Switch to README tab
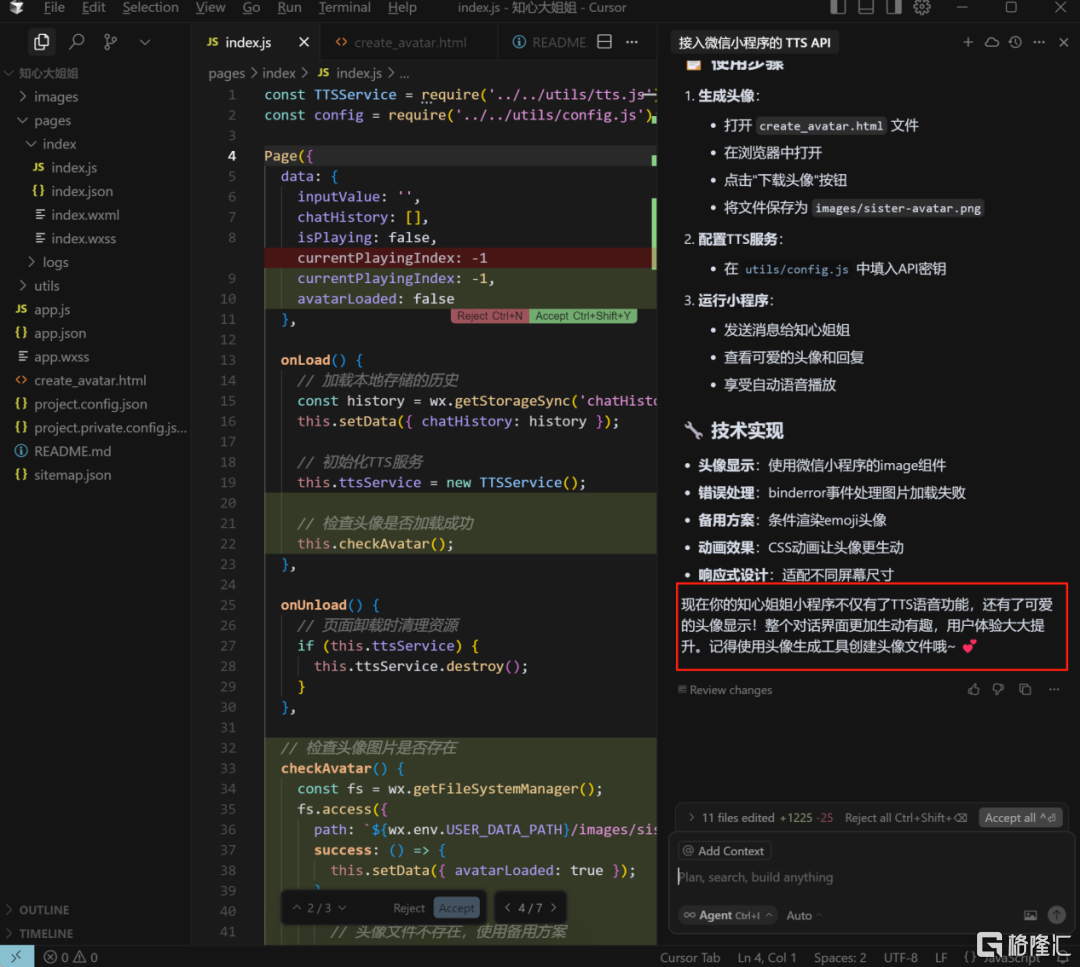The image size is (1080, 967). pyautogui.click(x=550, y=42)
